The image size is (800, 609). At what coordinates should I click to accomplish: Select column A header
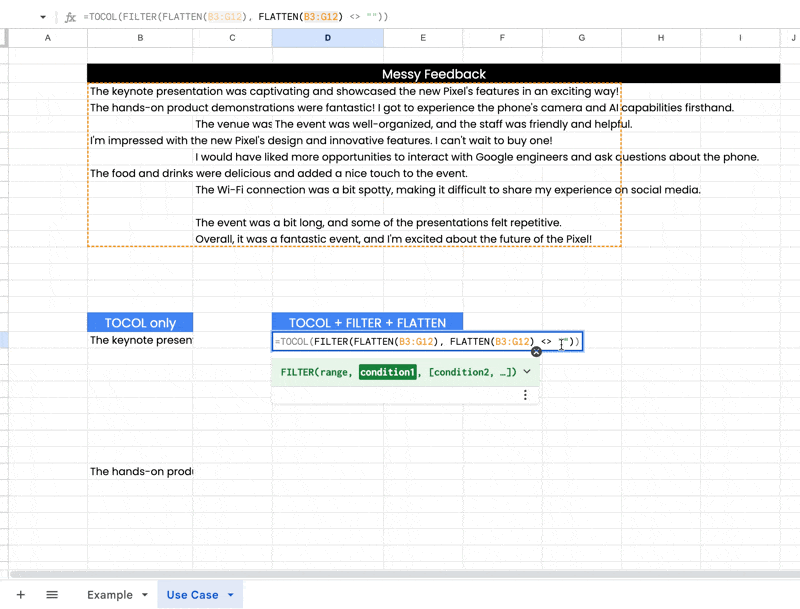click(47, 38)
